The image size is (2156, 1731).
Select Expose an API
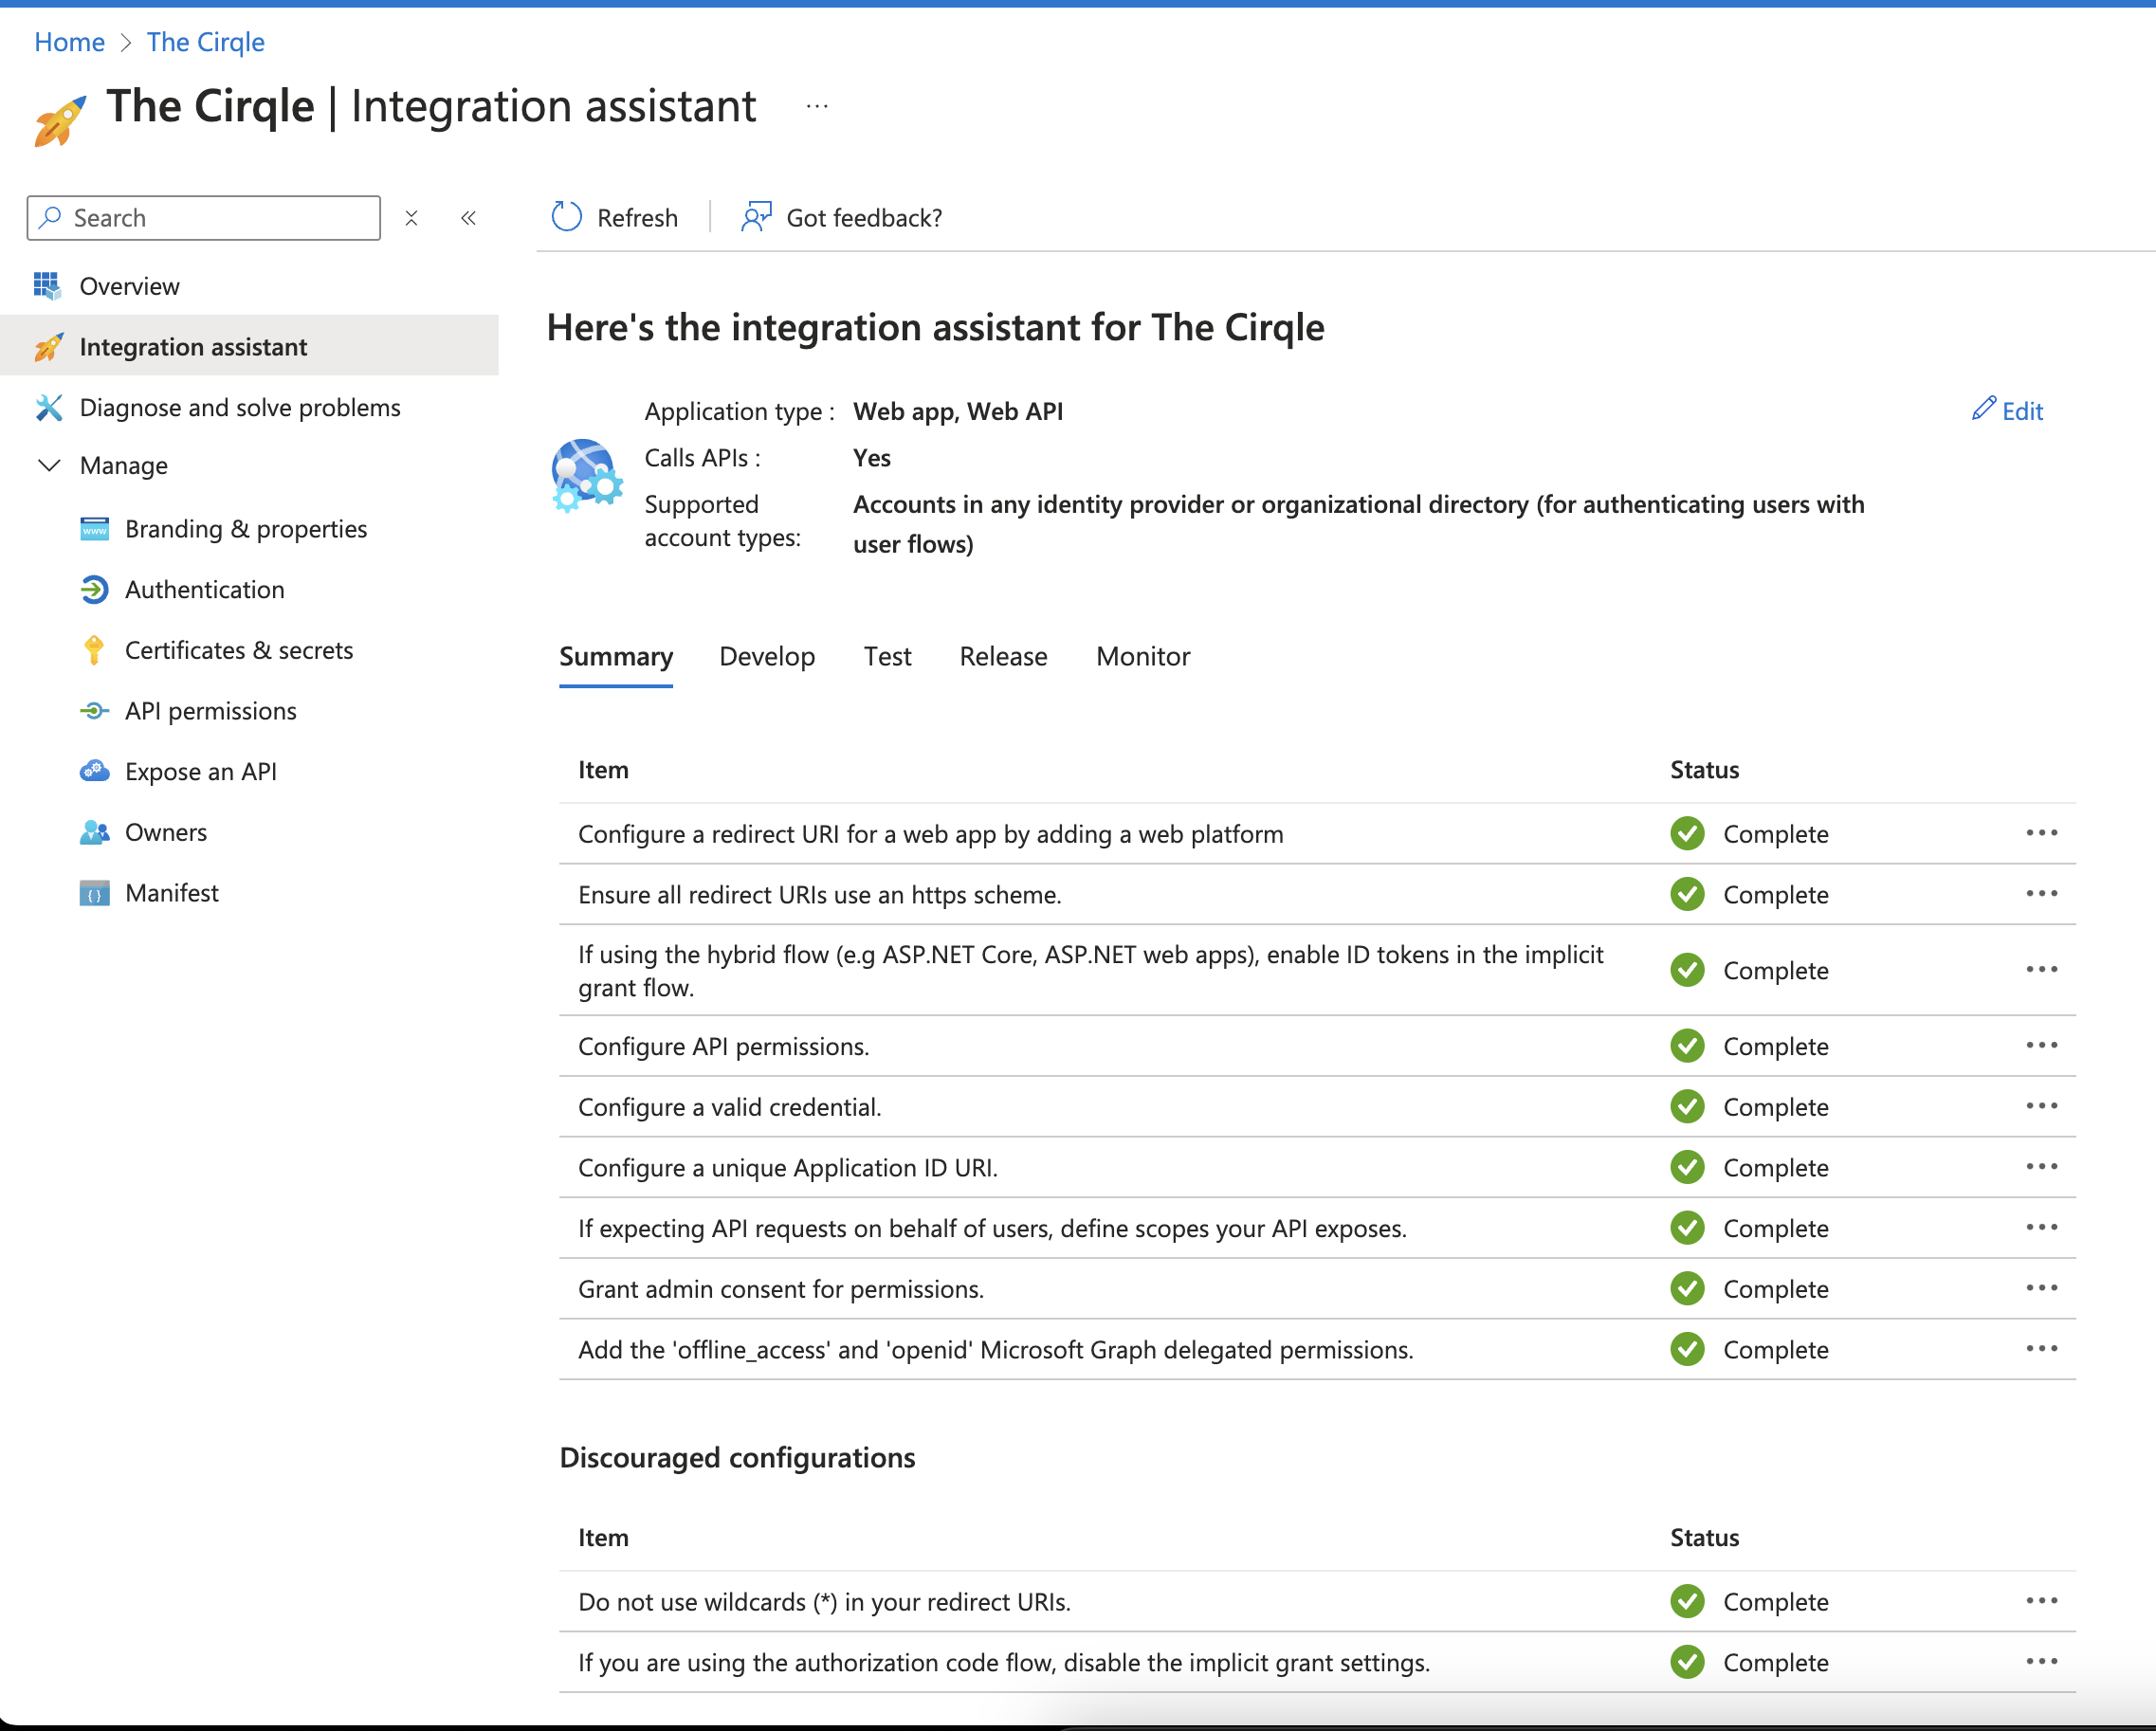pyautogui.click(x=201, y=771)
